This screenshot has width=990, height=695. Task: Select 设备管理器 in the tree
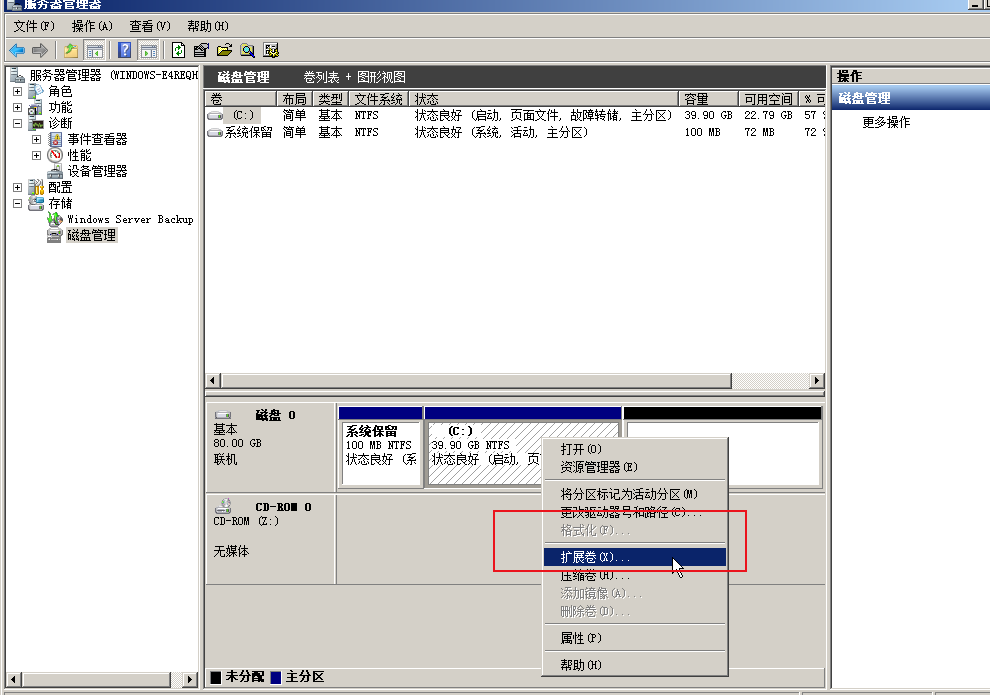point(97,171)
